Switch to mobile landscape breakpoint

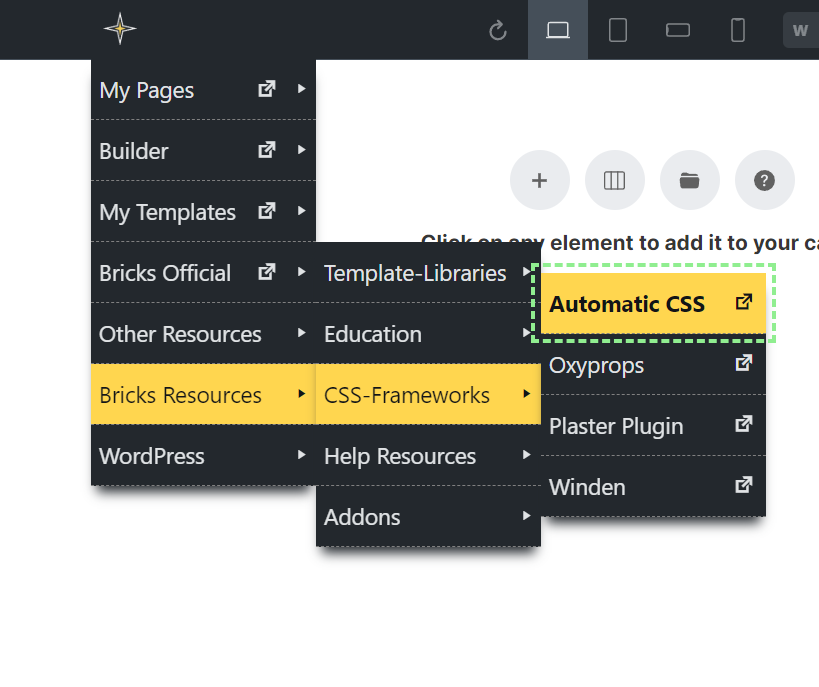[x=678, y=30]
